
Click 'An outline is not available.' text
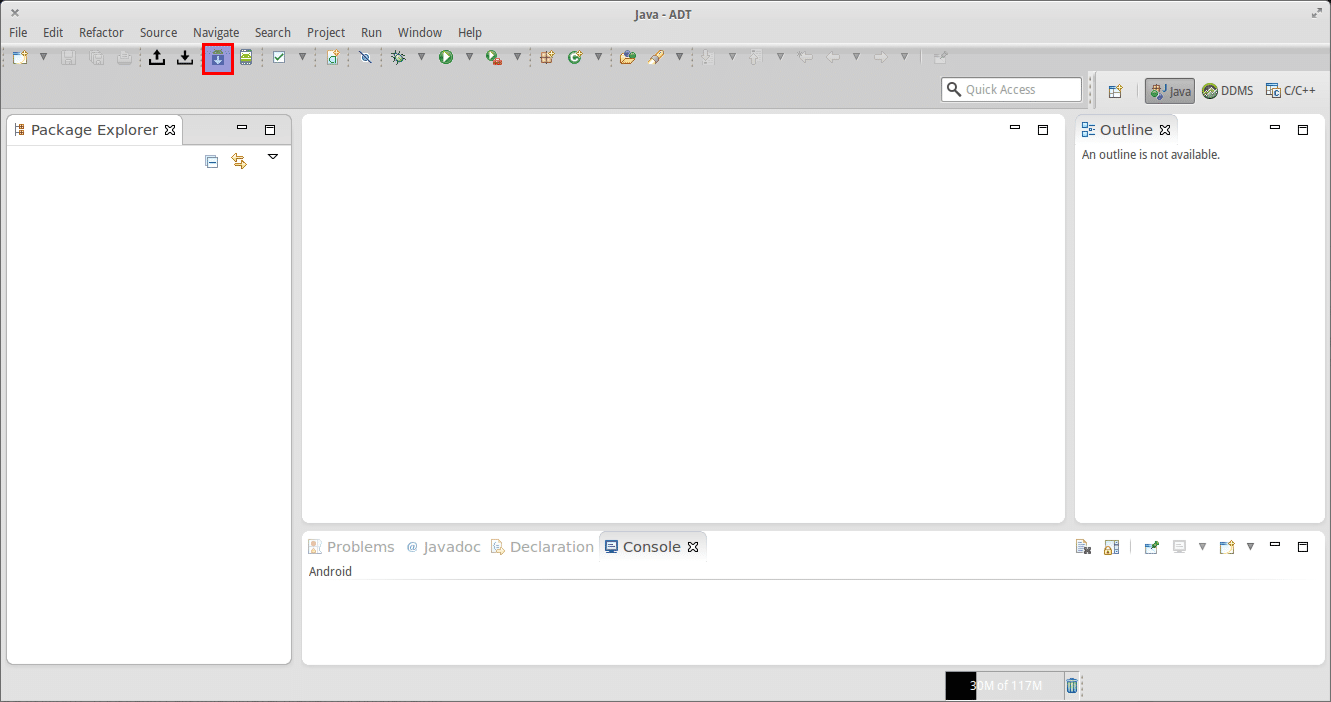pyautogui.click(x=1151, y=155)
